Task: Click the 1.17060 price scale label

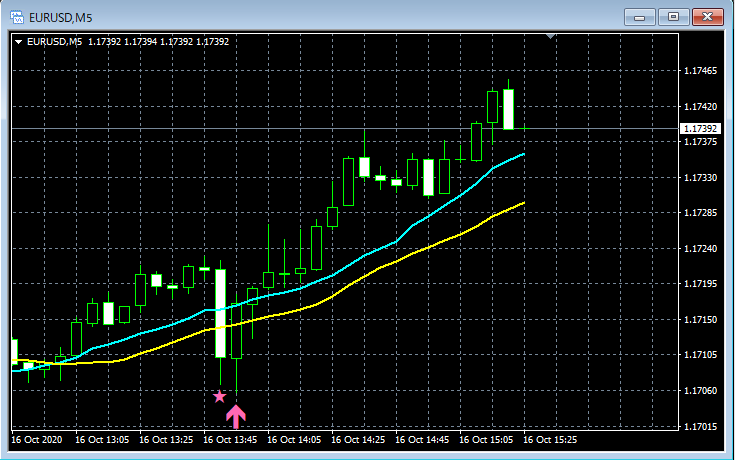Action: [x=700, y=390]
